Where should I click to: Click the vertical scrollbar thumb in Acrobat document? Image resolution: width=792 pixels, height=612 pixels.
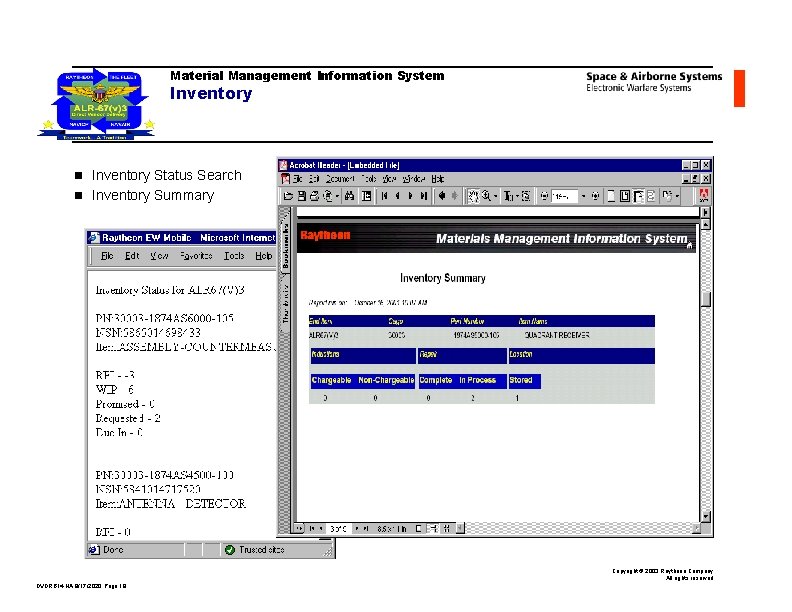[706, 299]
